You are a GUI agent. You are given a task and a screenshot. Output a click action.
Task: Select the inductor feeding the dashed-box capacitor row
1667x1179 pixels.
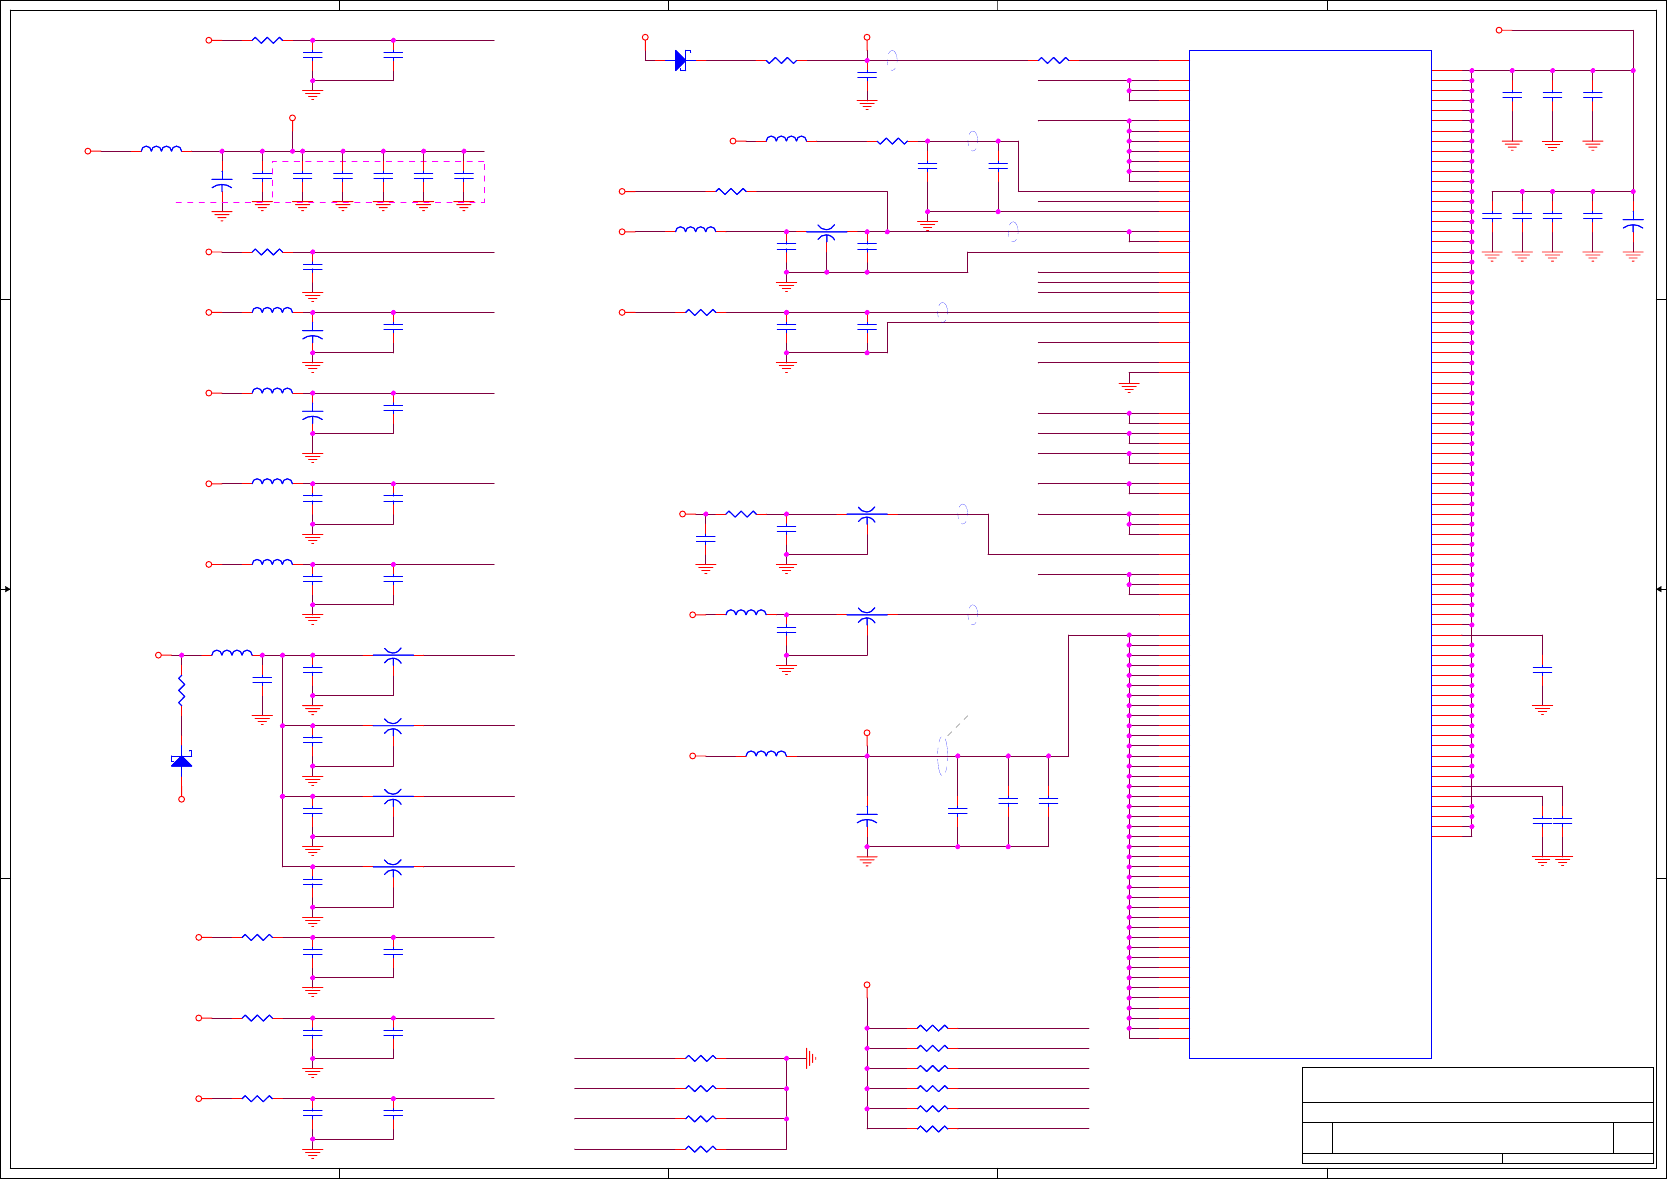pos(161,150)
